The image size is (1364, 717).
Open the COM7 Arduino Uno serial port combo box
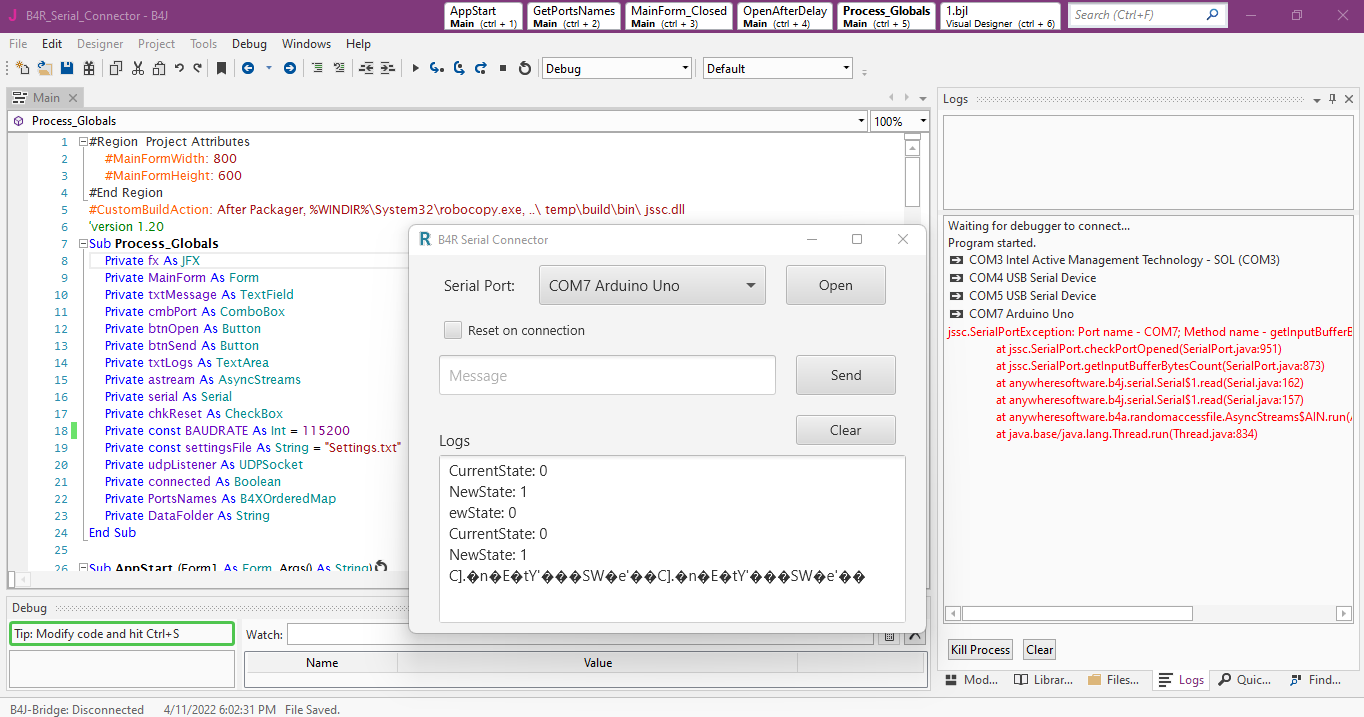click(652, 285)
